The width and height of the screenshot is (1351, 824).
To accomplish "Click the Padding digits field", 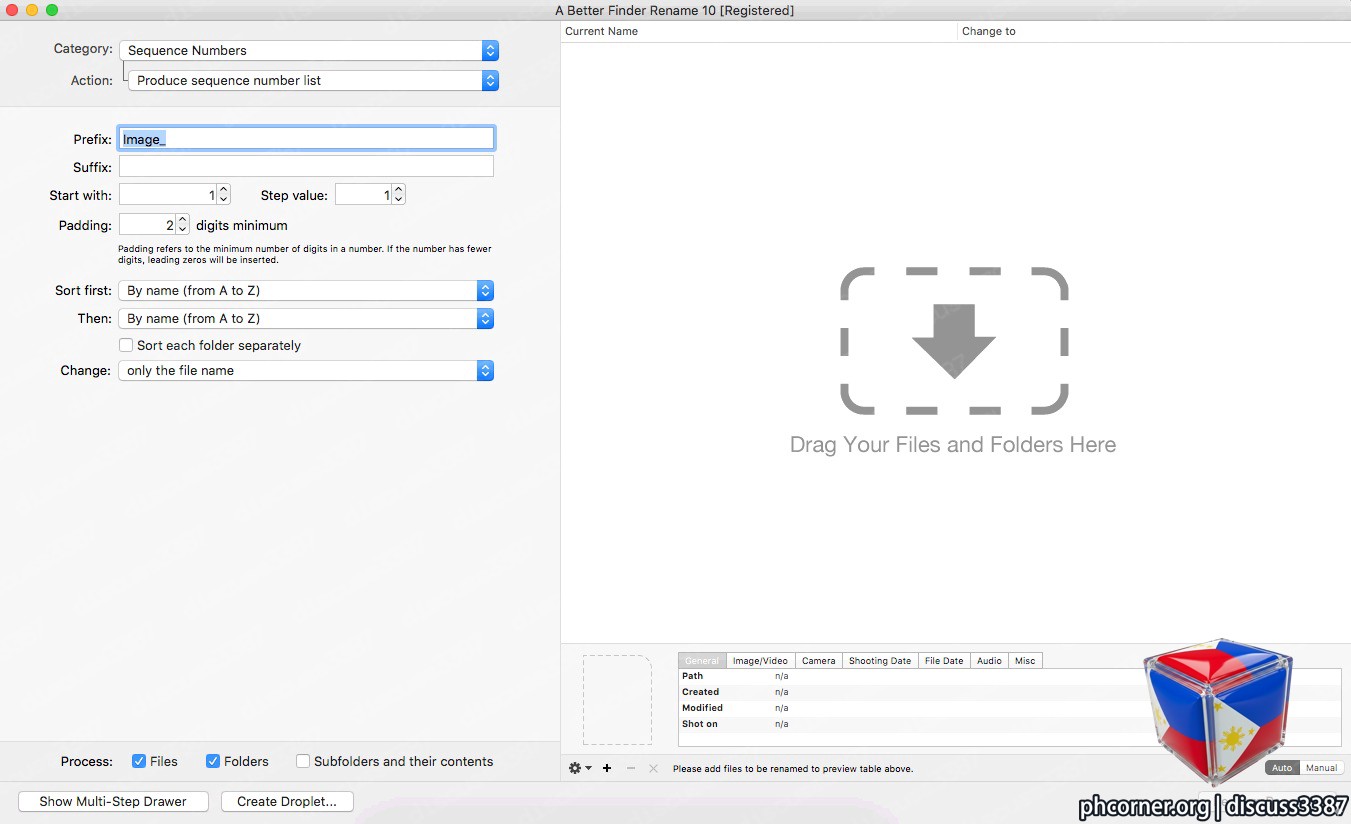I will 147,225.
